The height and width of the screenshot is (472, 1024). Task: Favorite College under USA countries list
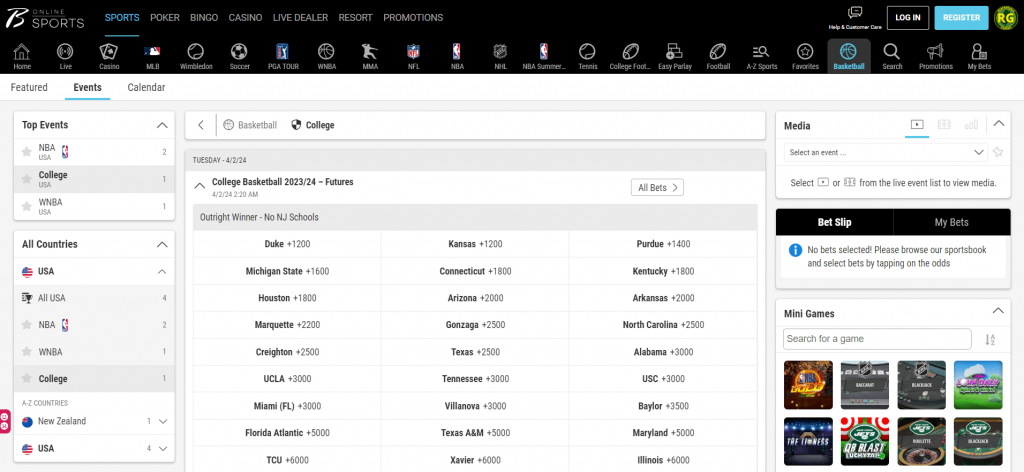point(27,379)
